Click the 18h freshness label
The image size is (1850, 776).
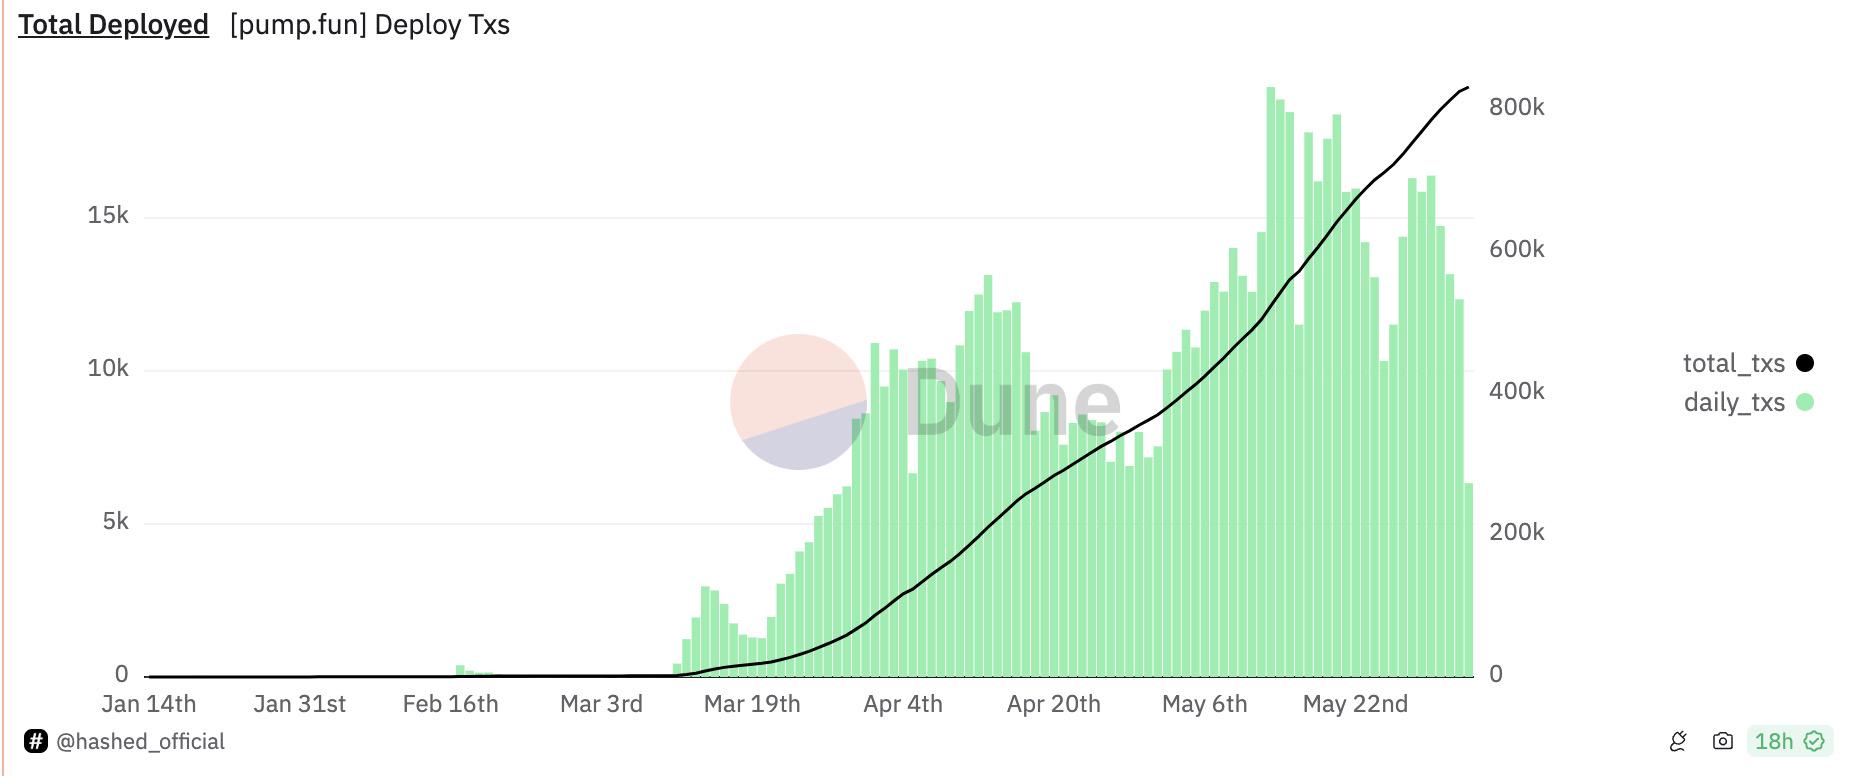1773,741
